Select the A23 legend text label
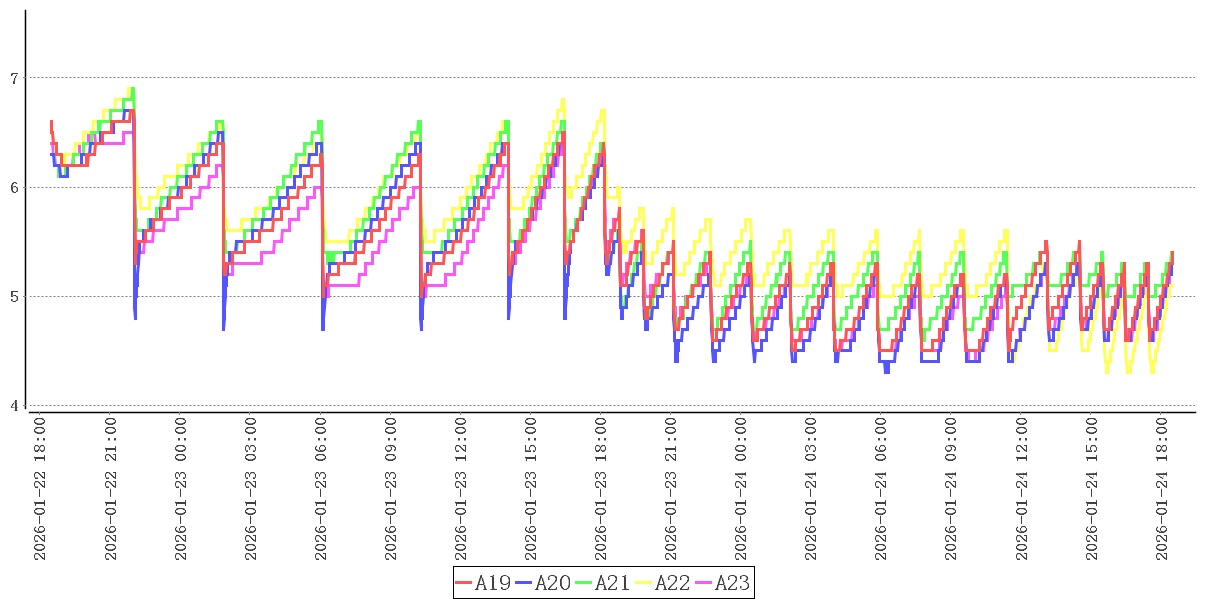The image size is (1207, 600). pyautogui.click(x=732, y=583)
